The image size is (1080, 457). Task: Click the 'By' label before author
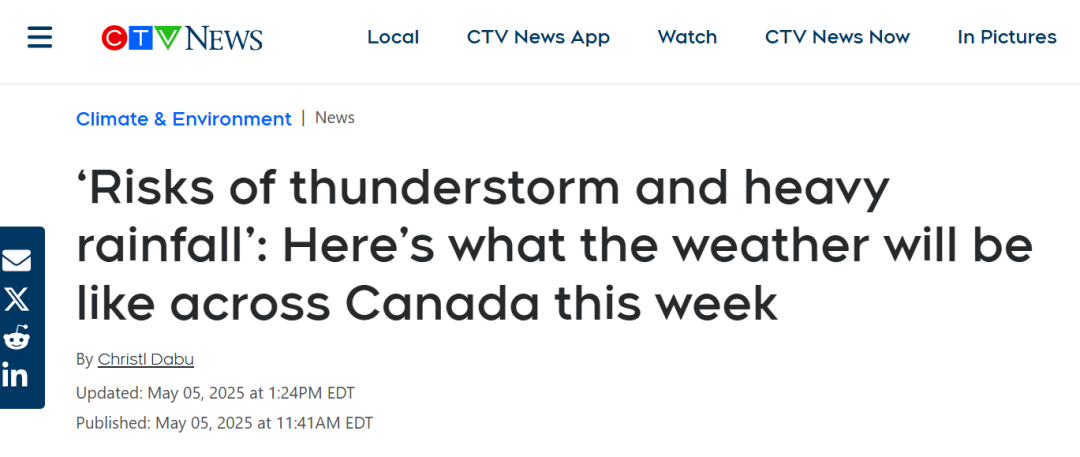[84, 360]
